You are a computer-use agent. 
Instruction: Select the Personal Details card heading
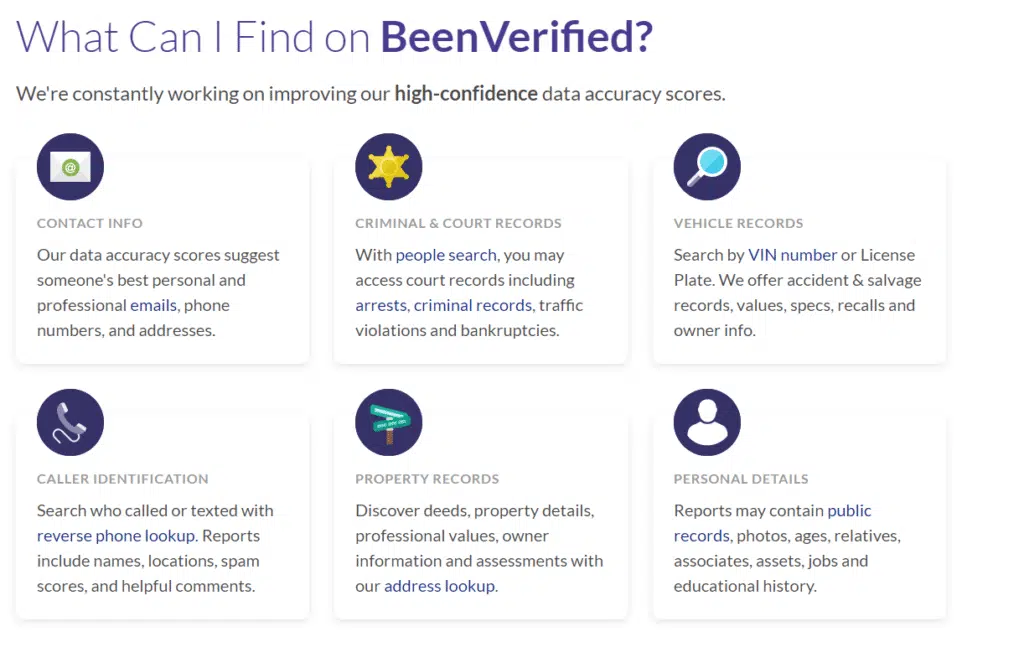pos(741,479)
